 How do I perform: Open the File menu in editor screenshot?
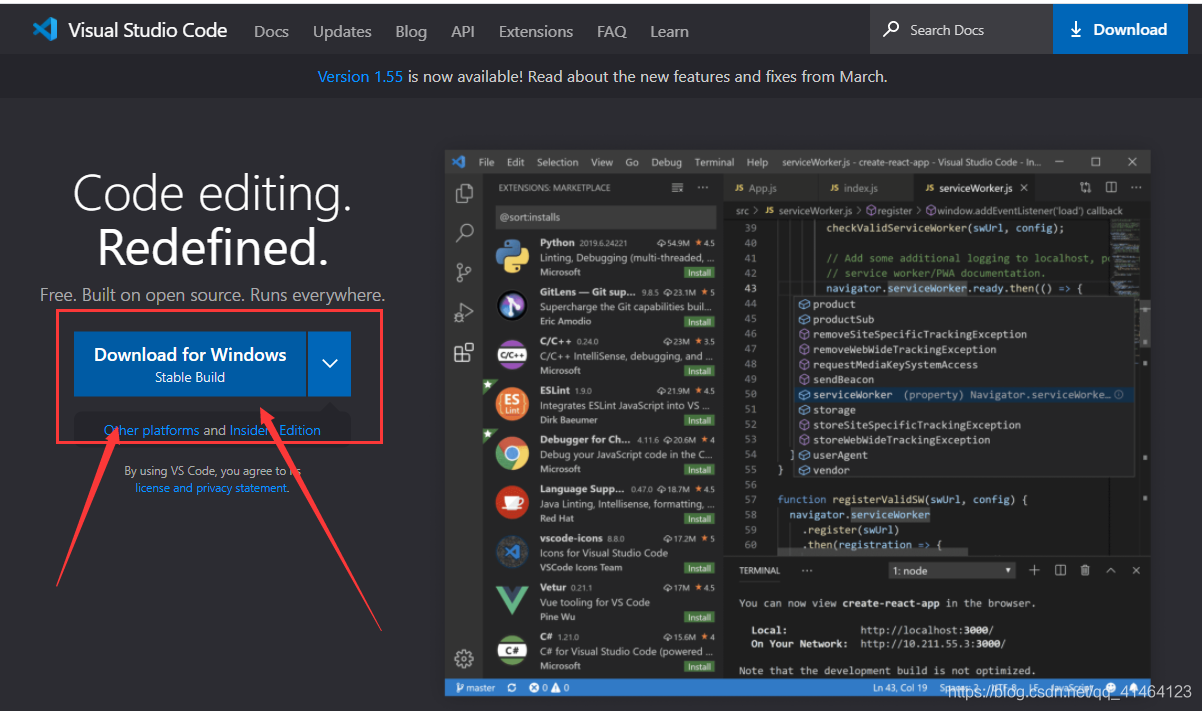[486, 162]
